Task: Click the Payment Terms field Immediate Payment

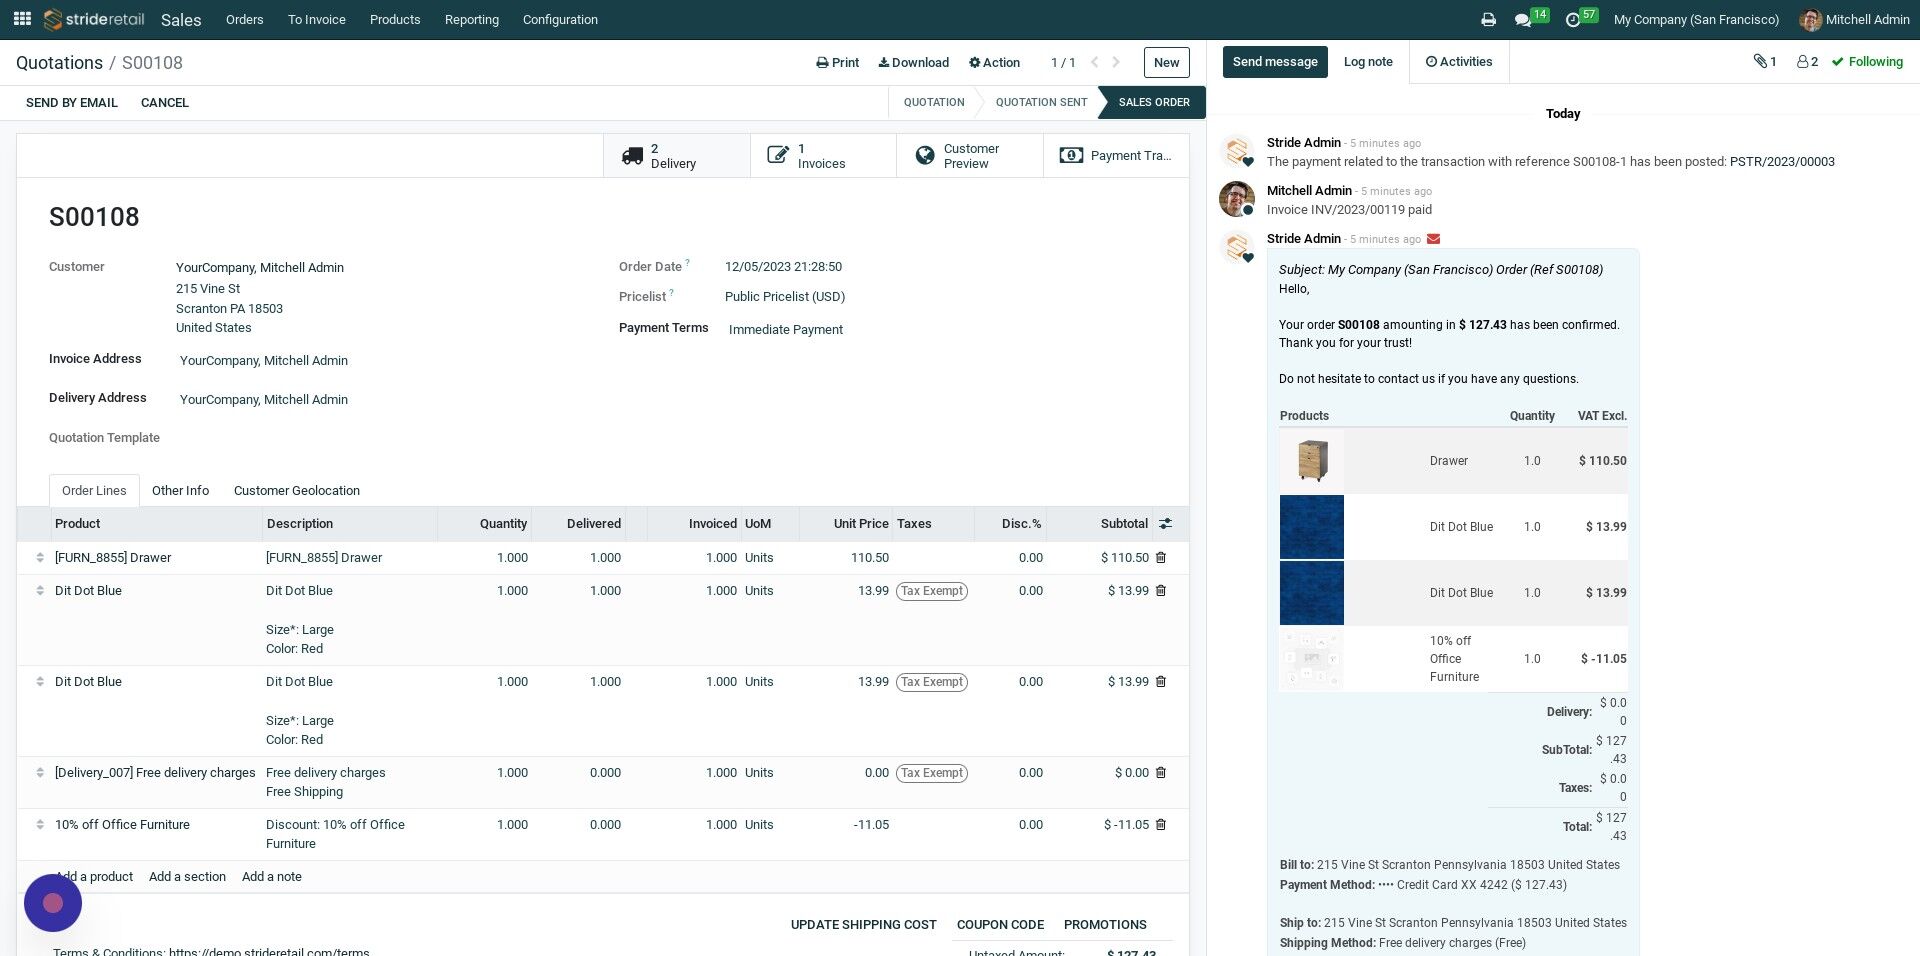Action: click(786, 330)
